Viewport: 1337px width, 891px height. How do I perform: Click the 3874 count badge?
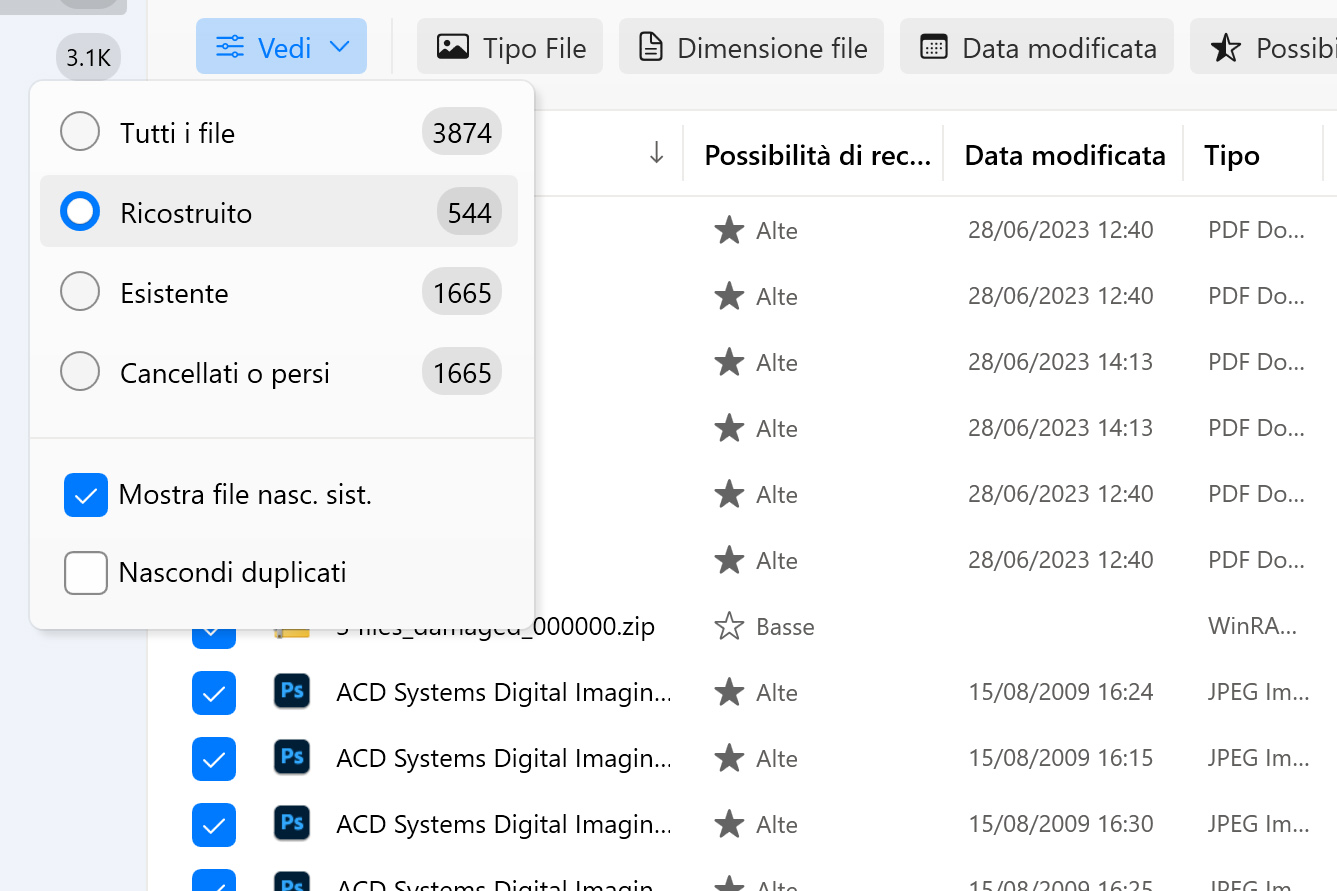(x=462, y=132)
